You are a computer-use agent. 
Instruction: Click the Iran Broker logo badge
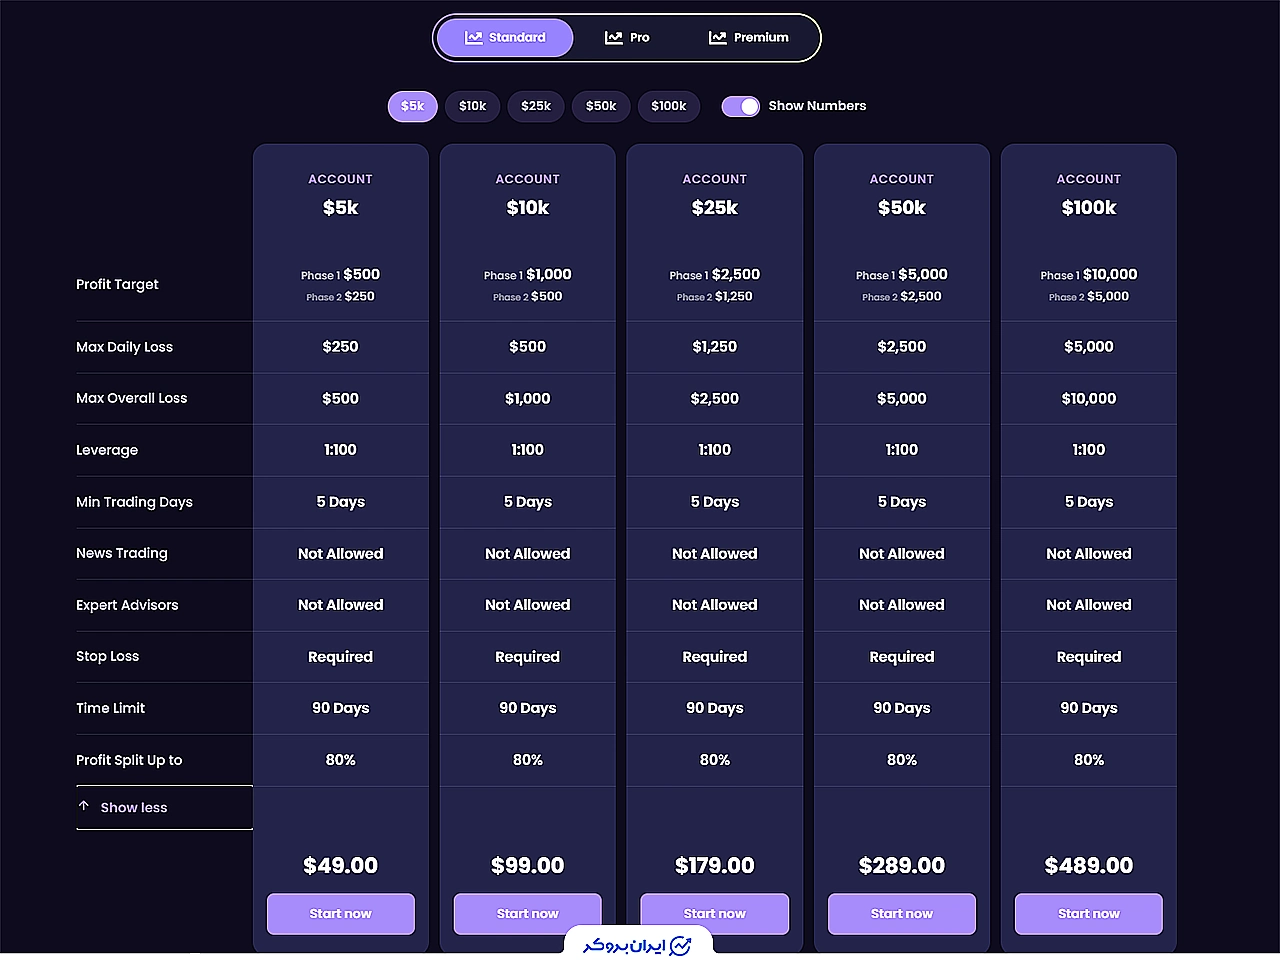[x=638, y=945]
